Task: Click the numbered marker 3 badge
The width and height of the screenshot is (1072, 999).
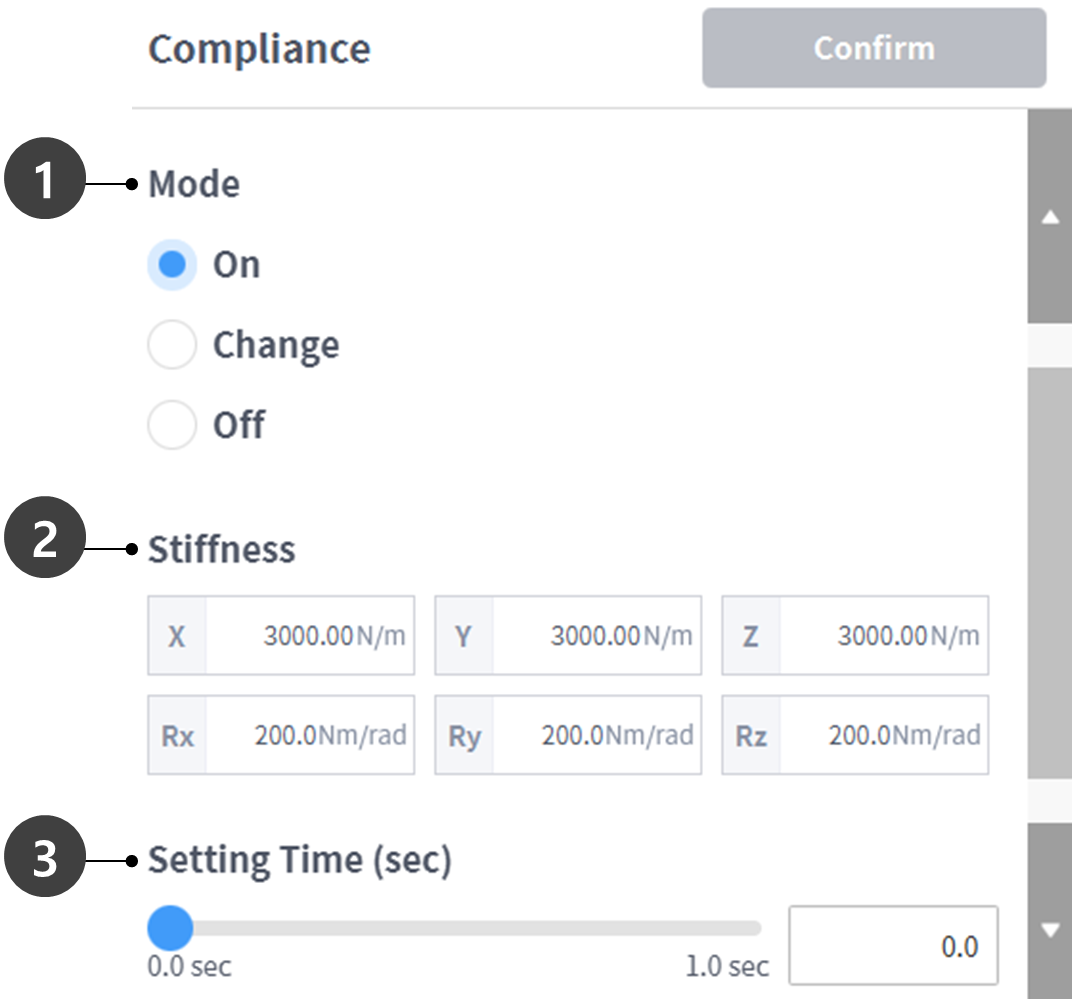Action: (44, 859)
